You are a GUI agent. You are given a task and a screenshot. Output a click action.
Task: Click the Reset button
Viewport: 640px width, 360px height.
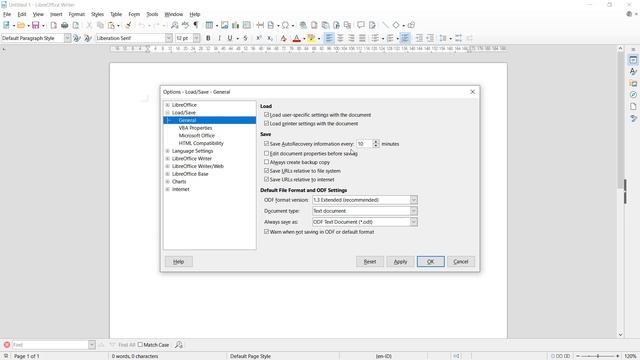click(x=370, y=262)
